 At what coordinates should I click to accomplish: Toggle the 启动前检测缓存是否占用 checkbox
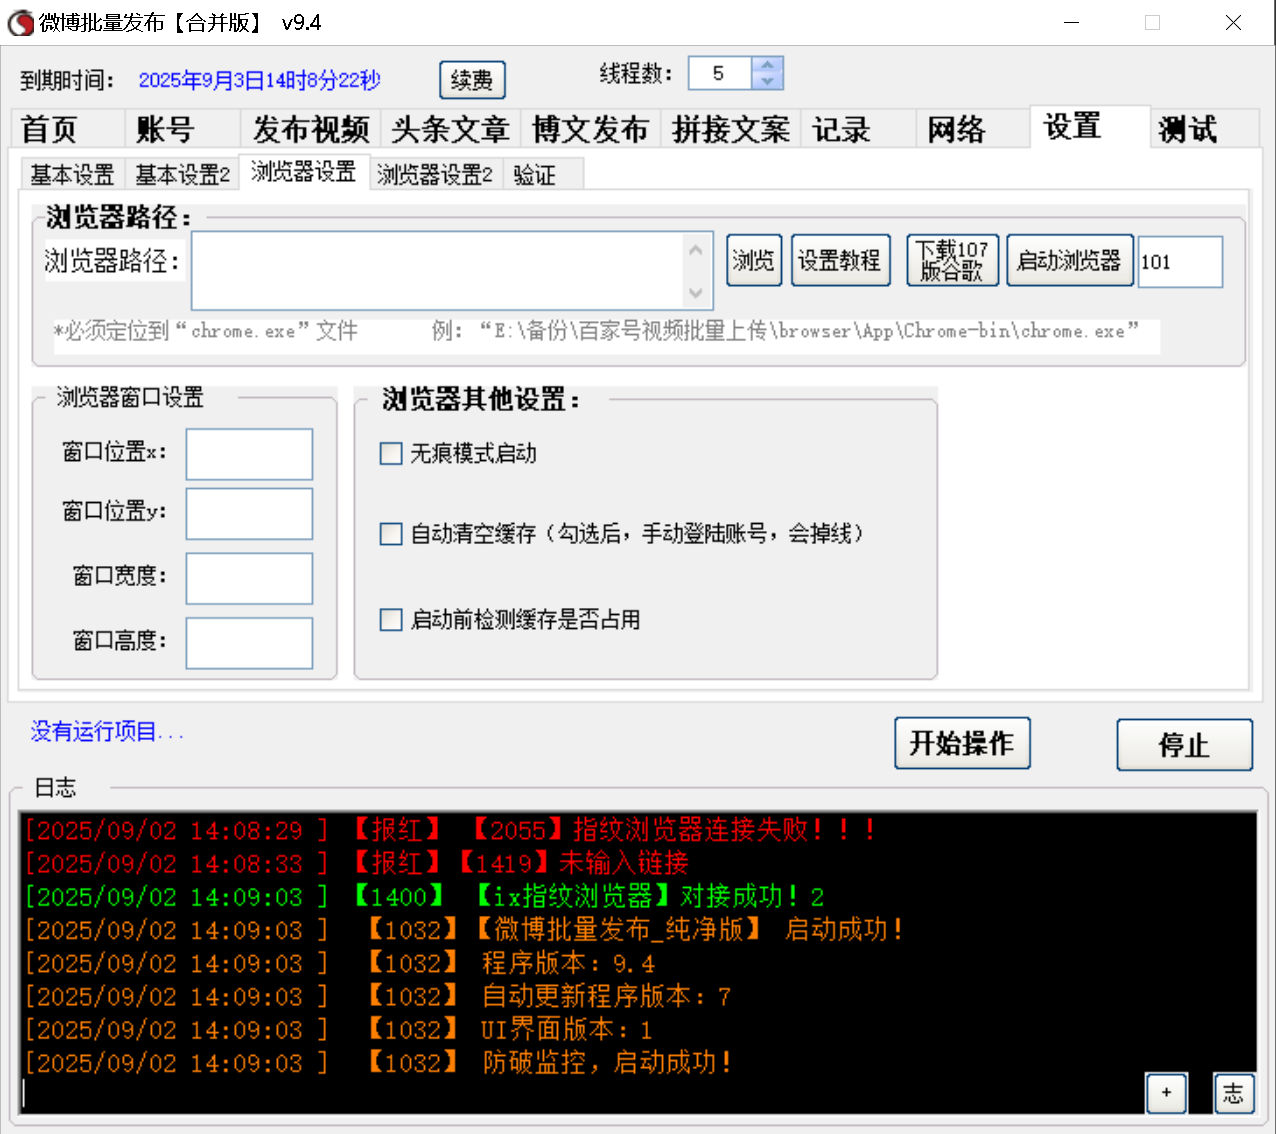coord(390,619)
